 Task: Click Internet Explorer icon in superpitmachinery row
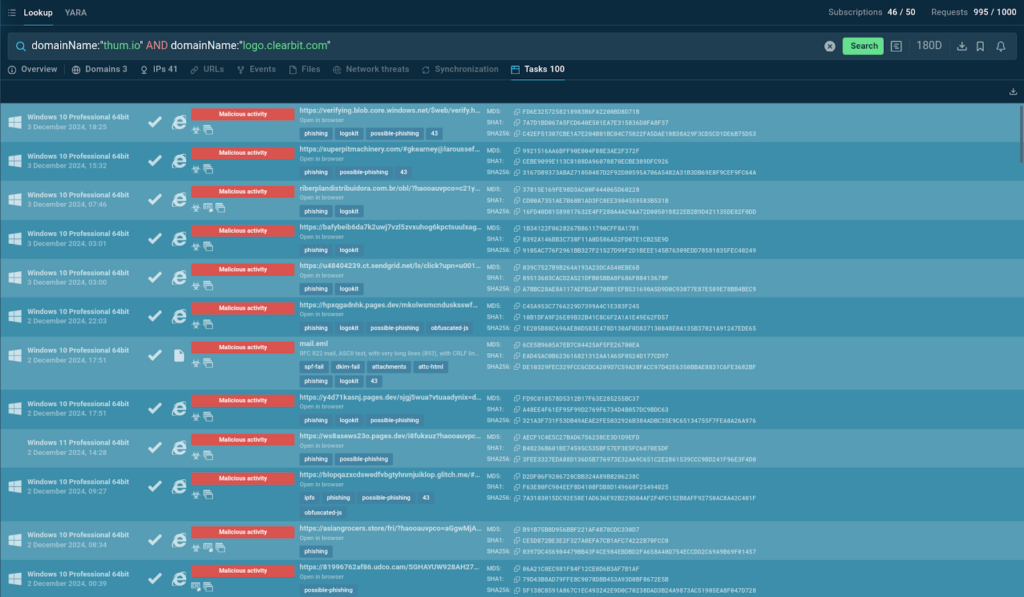[179, 160]
